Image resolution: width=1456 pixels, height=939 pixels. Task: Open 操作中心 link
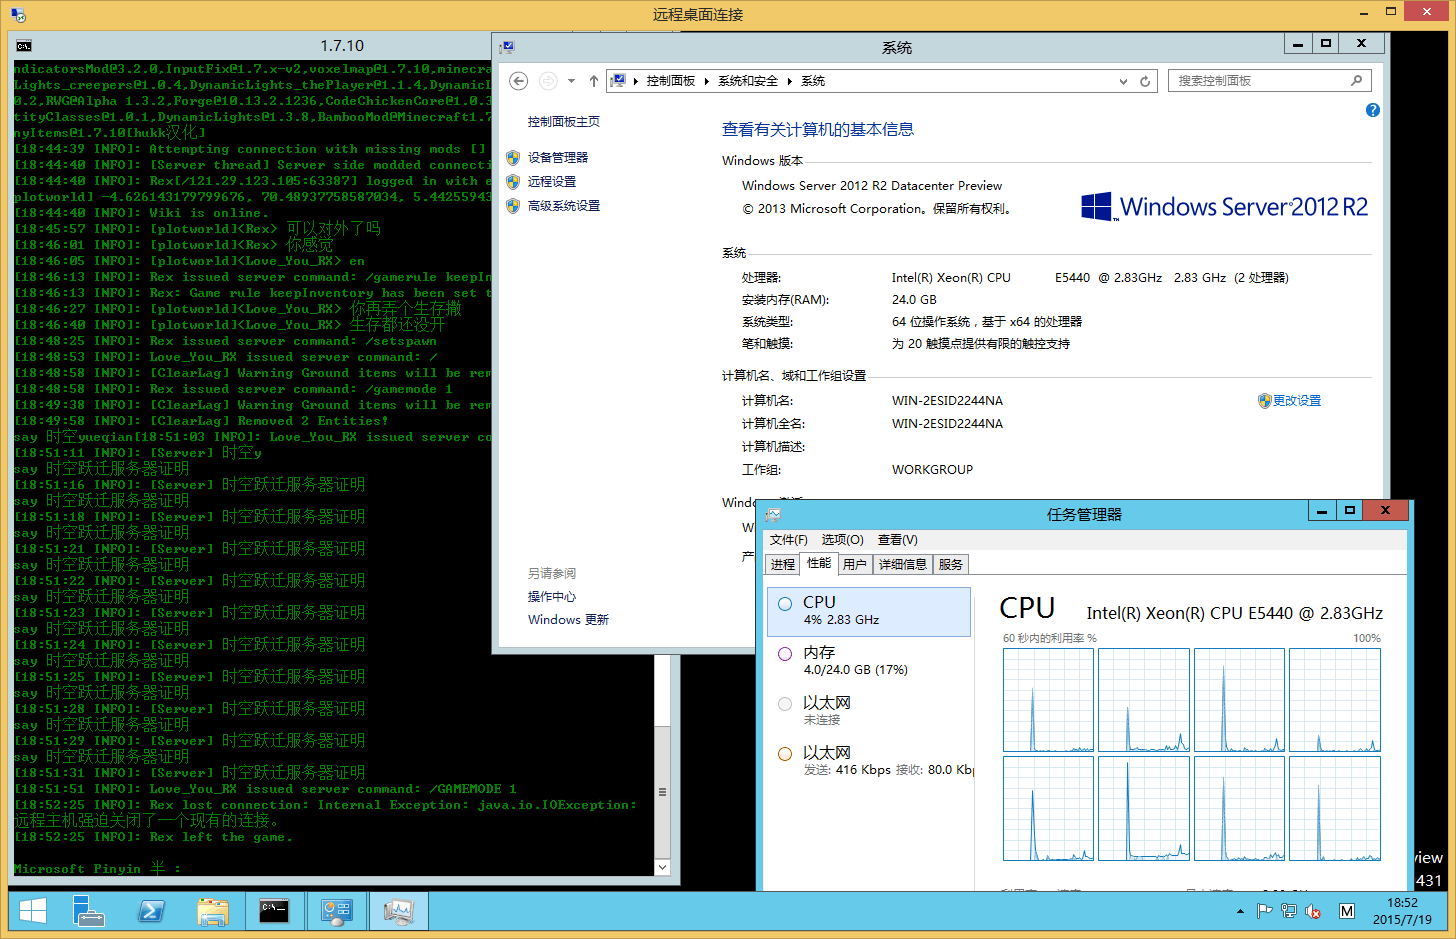pos(552,596)
